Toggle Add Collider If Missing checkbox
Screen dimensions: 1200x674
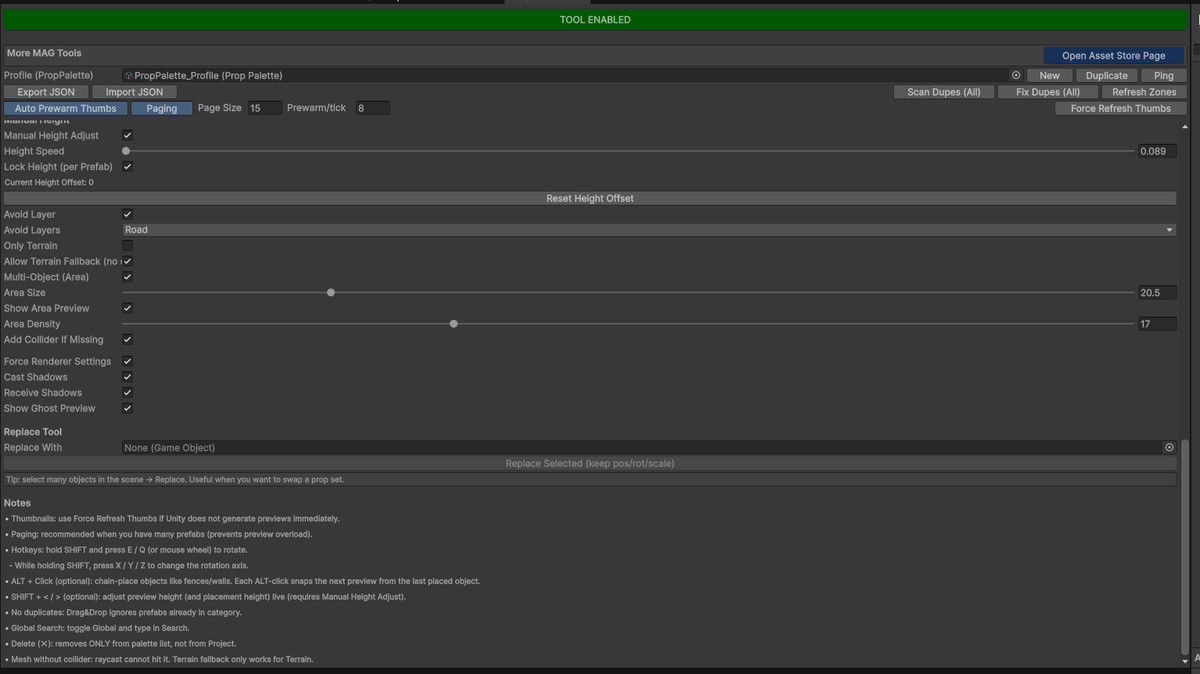127,340
